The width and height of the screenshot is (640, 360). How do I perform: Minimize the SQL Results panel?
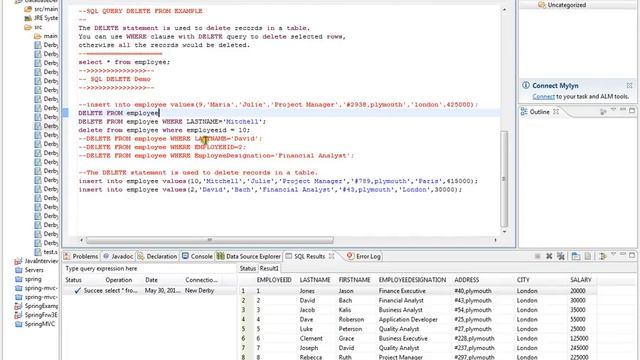[622, 254]
